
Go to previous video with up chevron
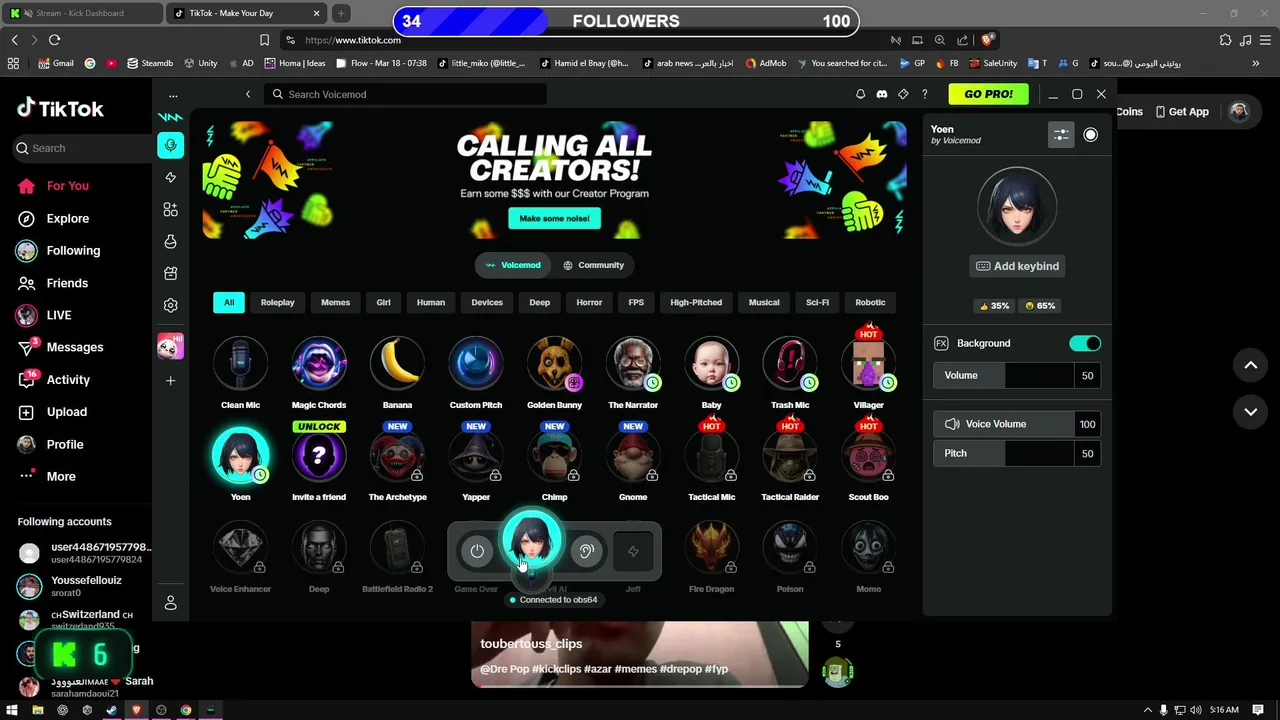pos(1250,366)
